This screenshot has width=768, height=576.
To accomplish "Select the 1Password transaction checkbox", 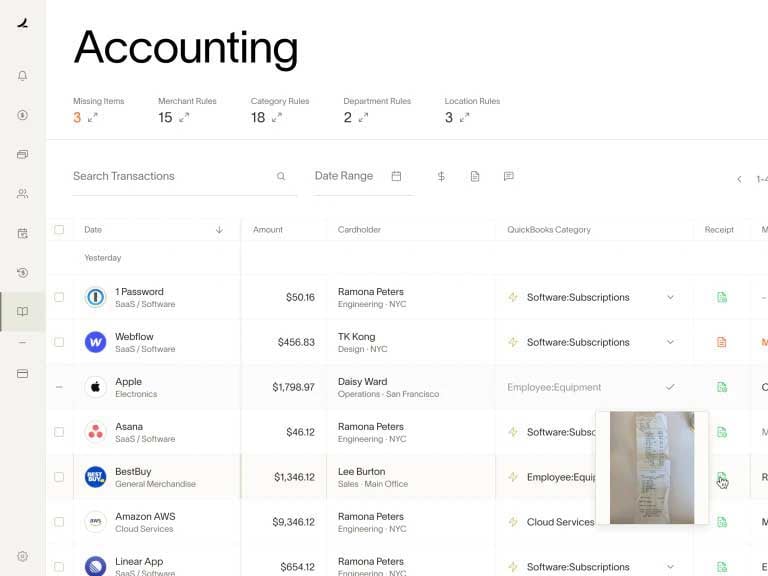I will coord(59,297).
